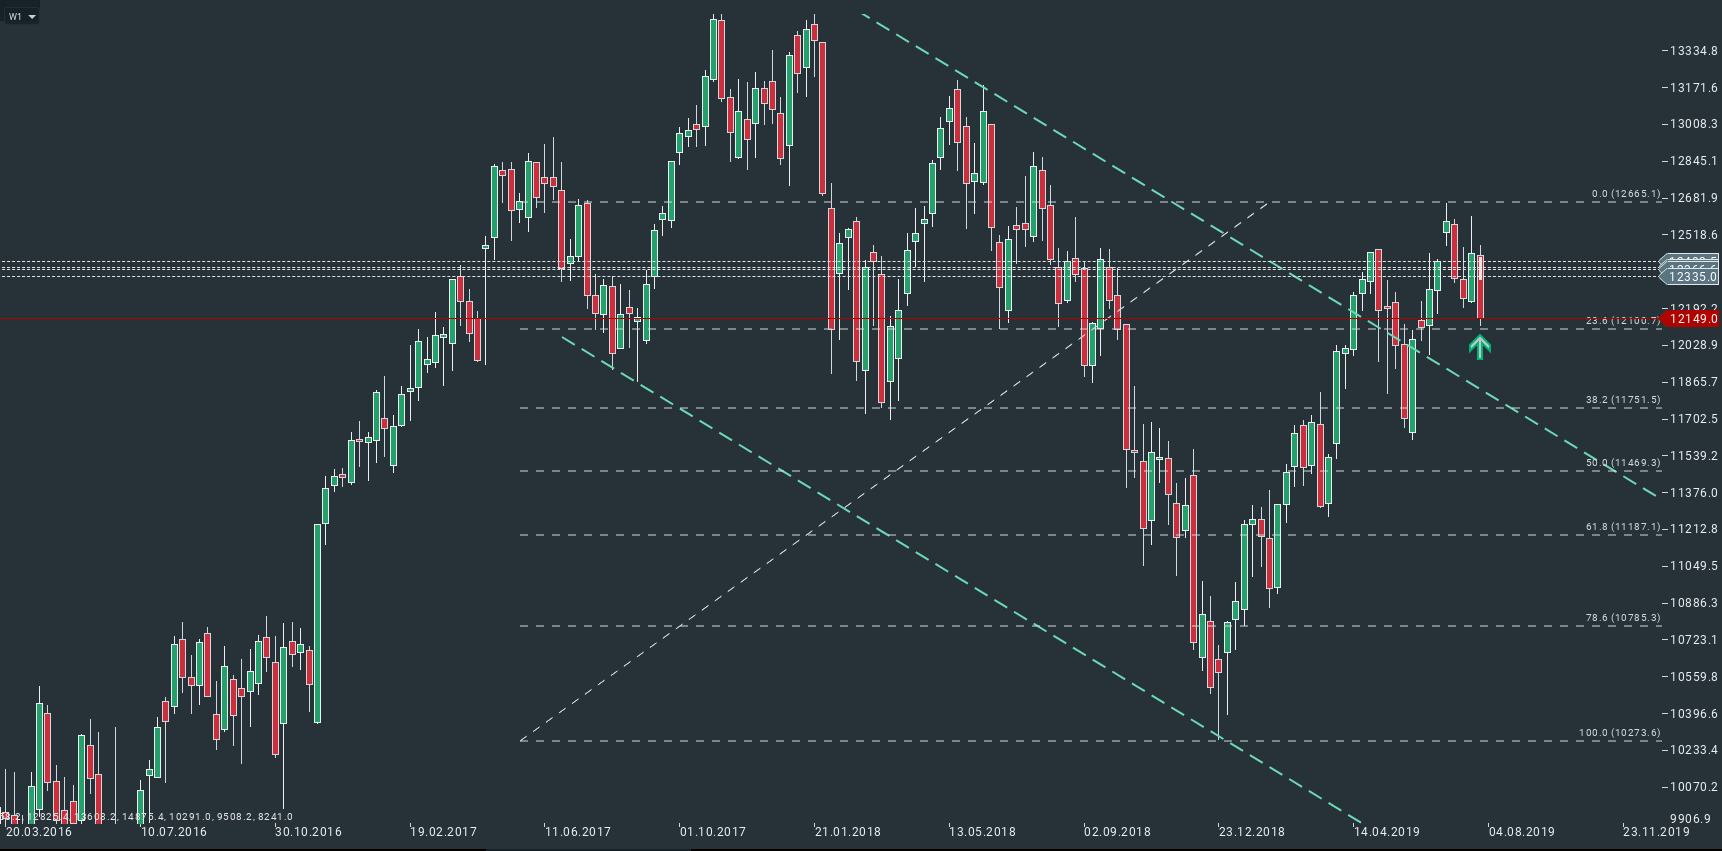
Task: Click the 19.02.2017 date on time axis
Action: (x=444, y=831)
